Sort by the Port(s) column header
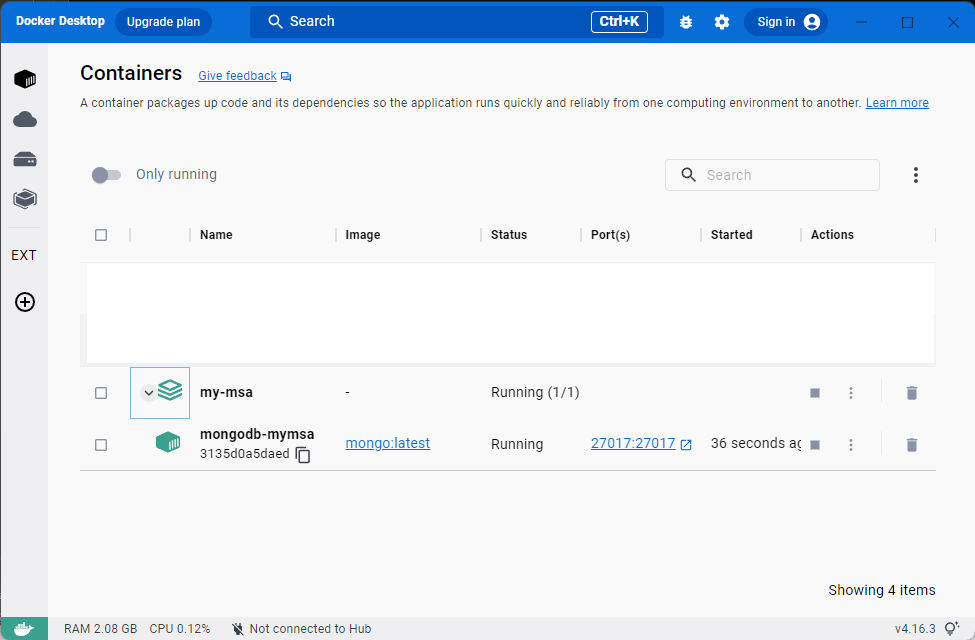 (x=610, y=235)
